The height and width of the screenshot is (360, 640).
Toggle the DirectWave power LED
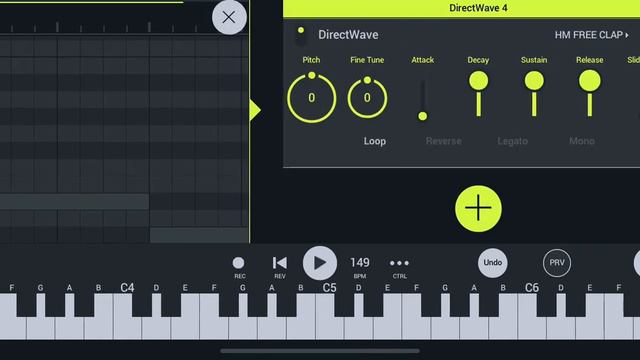(x=301, y=30)
